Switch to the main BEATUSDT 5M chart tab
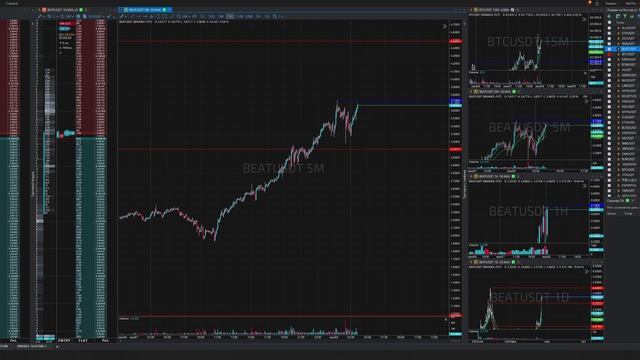Screen dimensions: 640x360 144,9
